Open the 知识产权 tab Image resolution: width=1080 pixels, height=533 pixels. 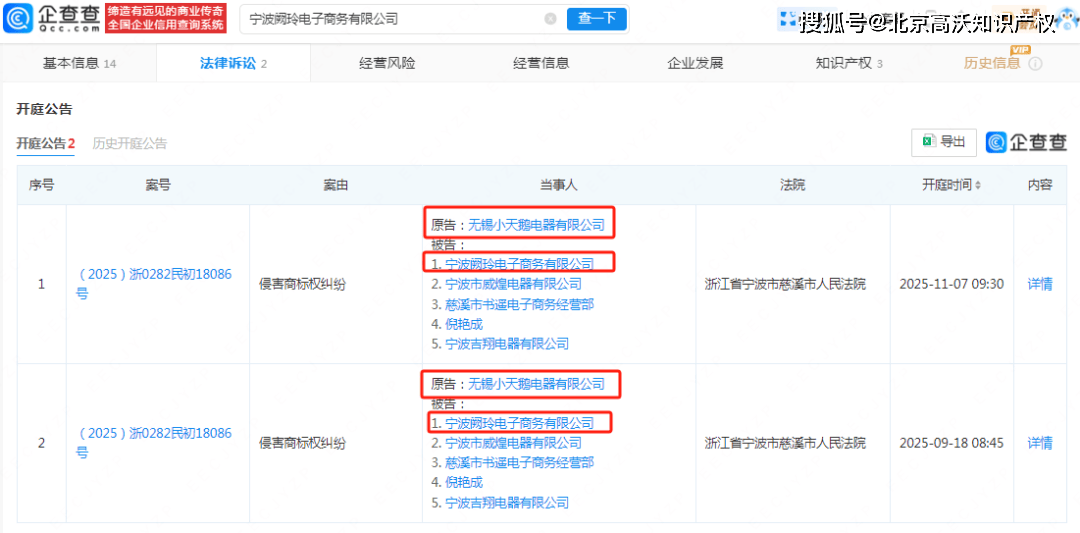[x=848, y=63]
